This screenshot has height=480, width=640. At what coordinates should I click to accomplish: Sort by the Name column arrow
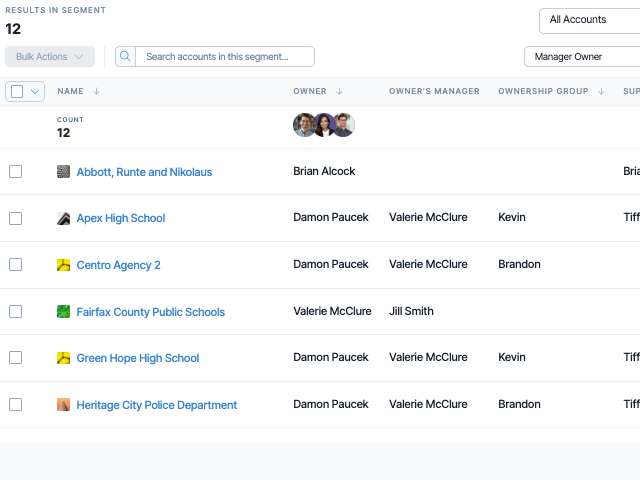pos(96,91)
